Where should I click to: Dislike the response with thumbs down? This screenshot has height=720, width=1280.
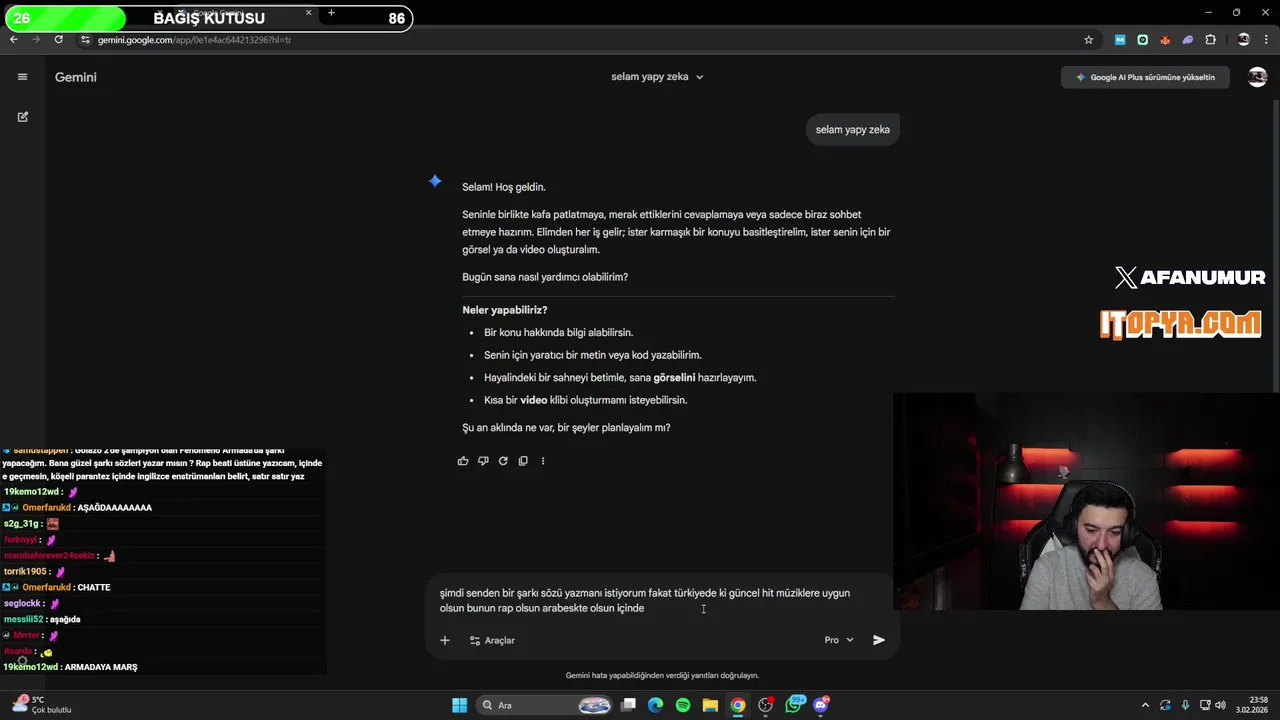(x=483, y=461)
